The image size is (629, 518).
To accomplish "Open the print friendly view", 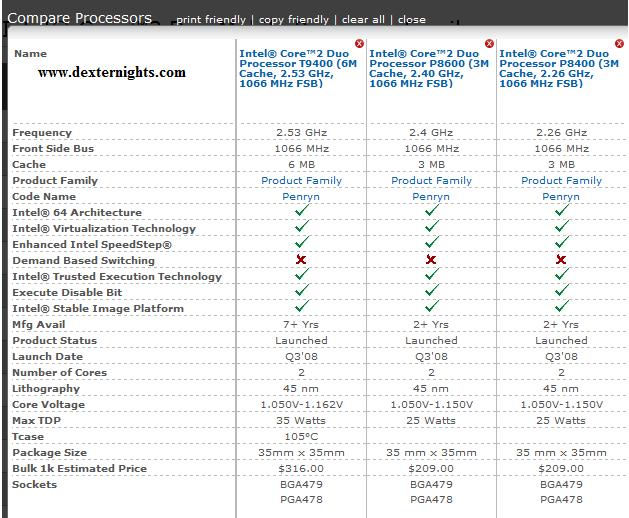I will coord(211,20).
